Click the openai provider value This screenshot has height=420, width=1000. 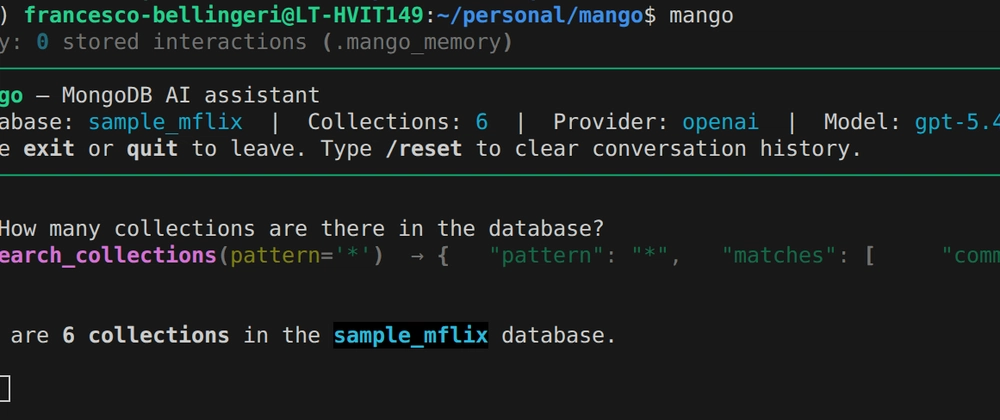pyautogui.click(x=720, y=122)
